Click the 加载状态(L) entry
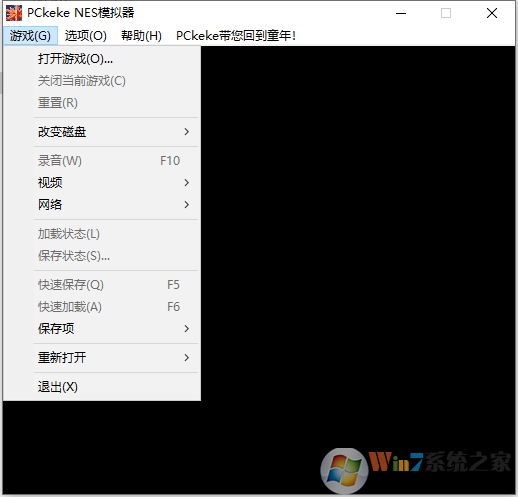This screenshot has height=497, width=518. coord(102,234)
